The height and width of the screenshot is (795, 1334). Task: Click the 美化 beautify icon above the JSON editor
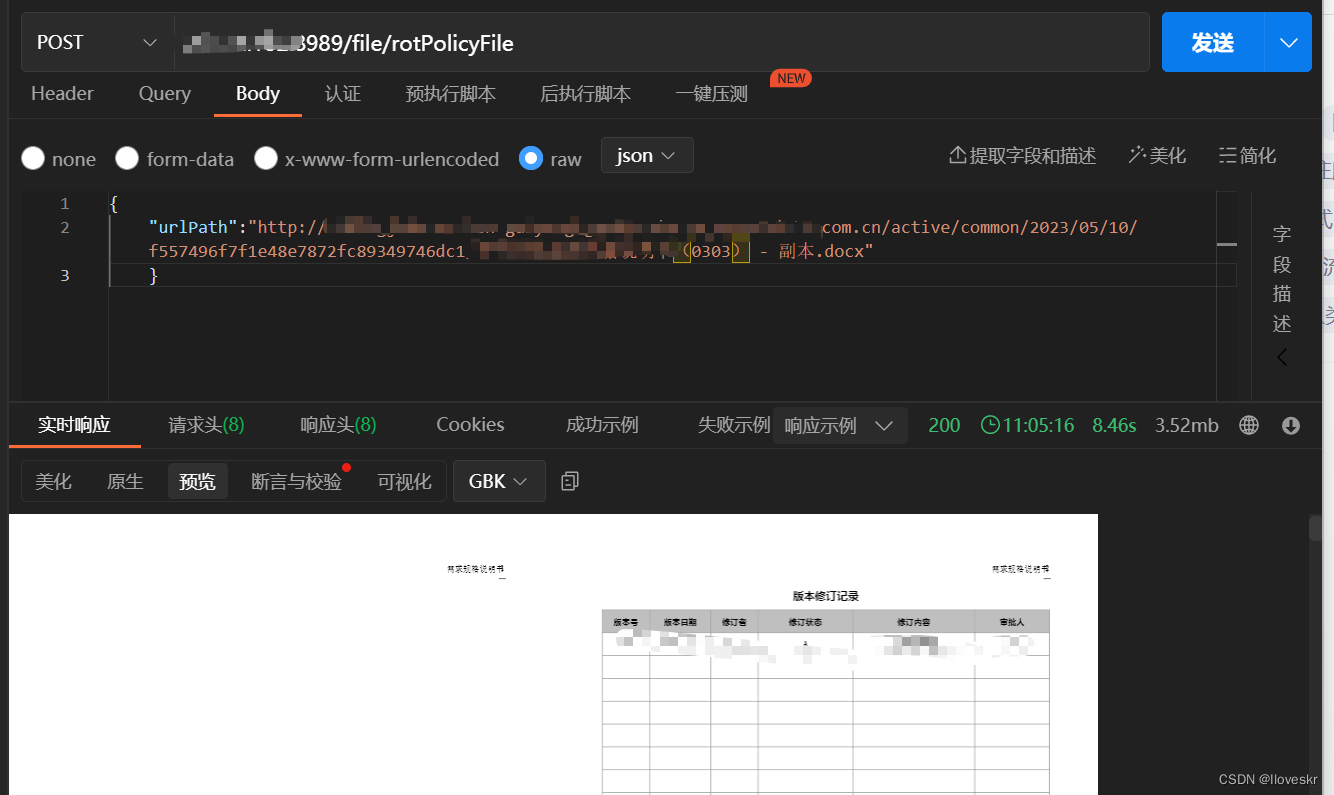tap(1157, 155)
